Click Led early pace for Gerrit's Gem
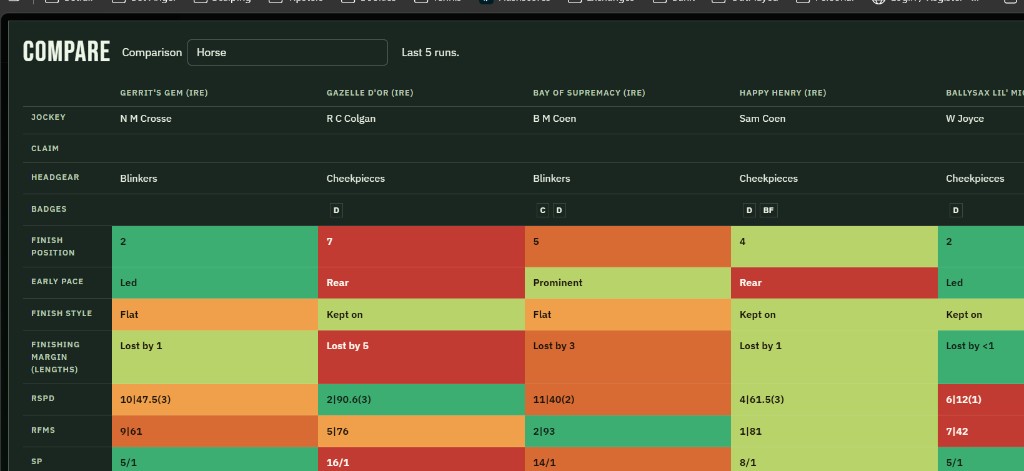The width and height of the screenshot is (1024, 471). tap(215, 283)
